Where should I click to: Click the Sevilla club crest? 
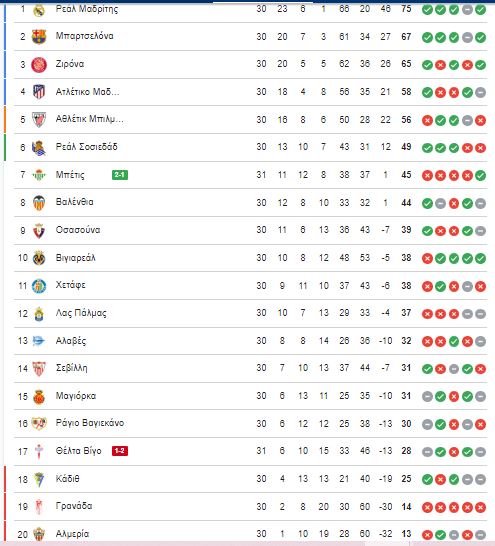(39, 369)
